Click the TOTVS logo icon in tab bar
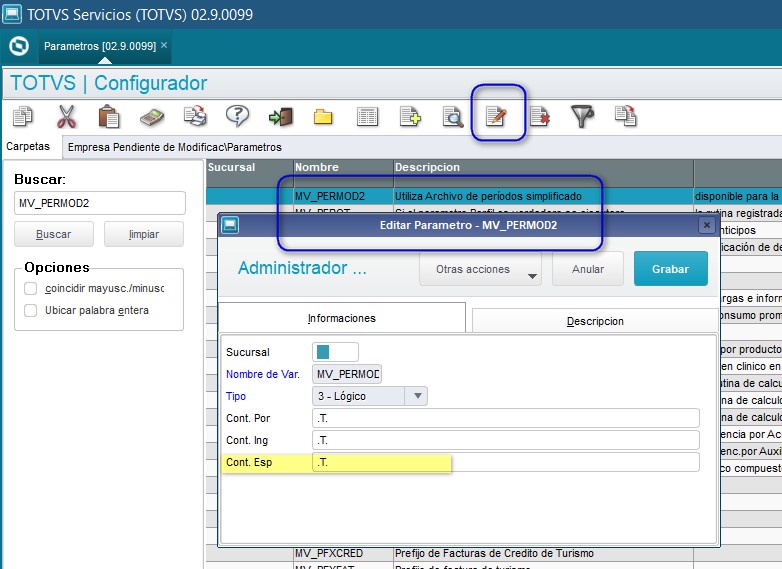 click(19, 46)
